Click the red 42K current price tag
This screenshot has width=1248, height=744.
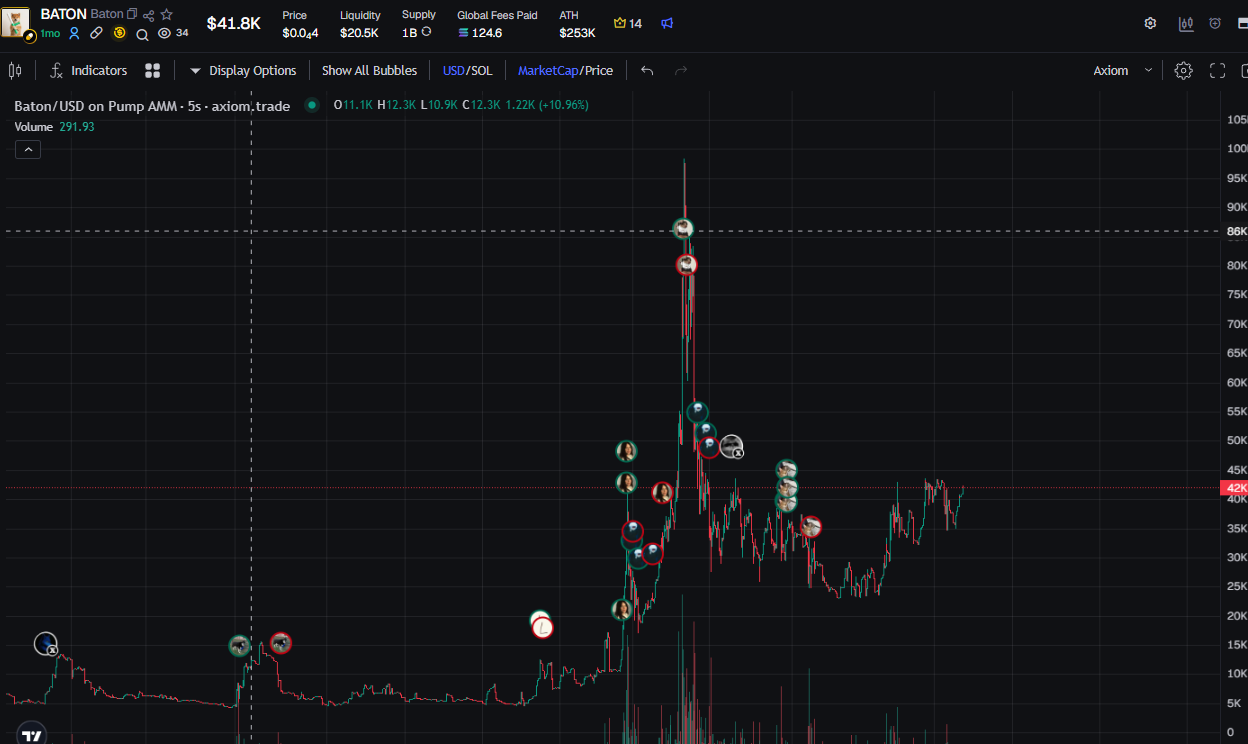pyautogui.click(x=1234, y=488)
